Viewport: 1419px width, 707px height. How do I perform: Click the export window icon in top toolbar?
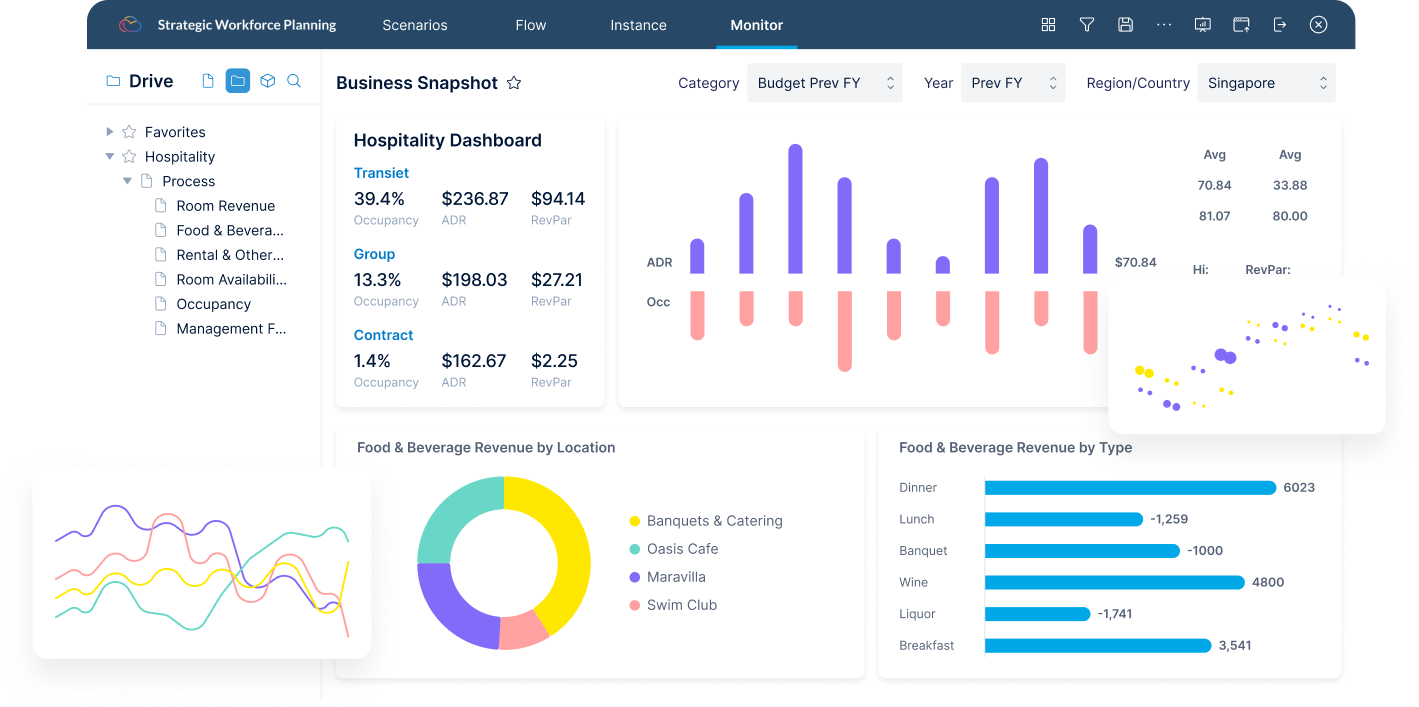coord(1241,24)
